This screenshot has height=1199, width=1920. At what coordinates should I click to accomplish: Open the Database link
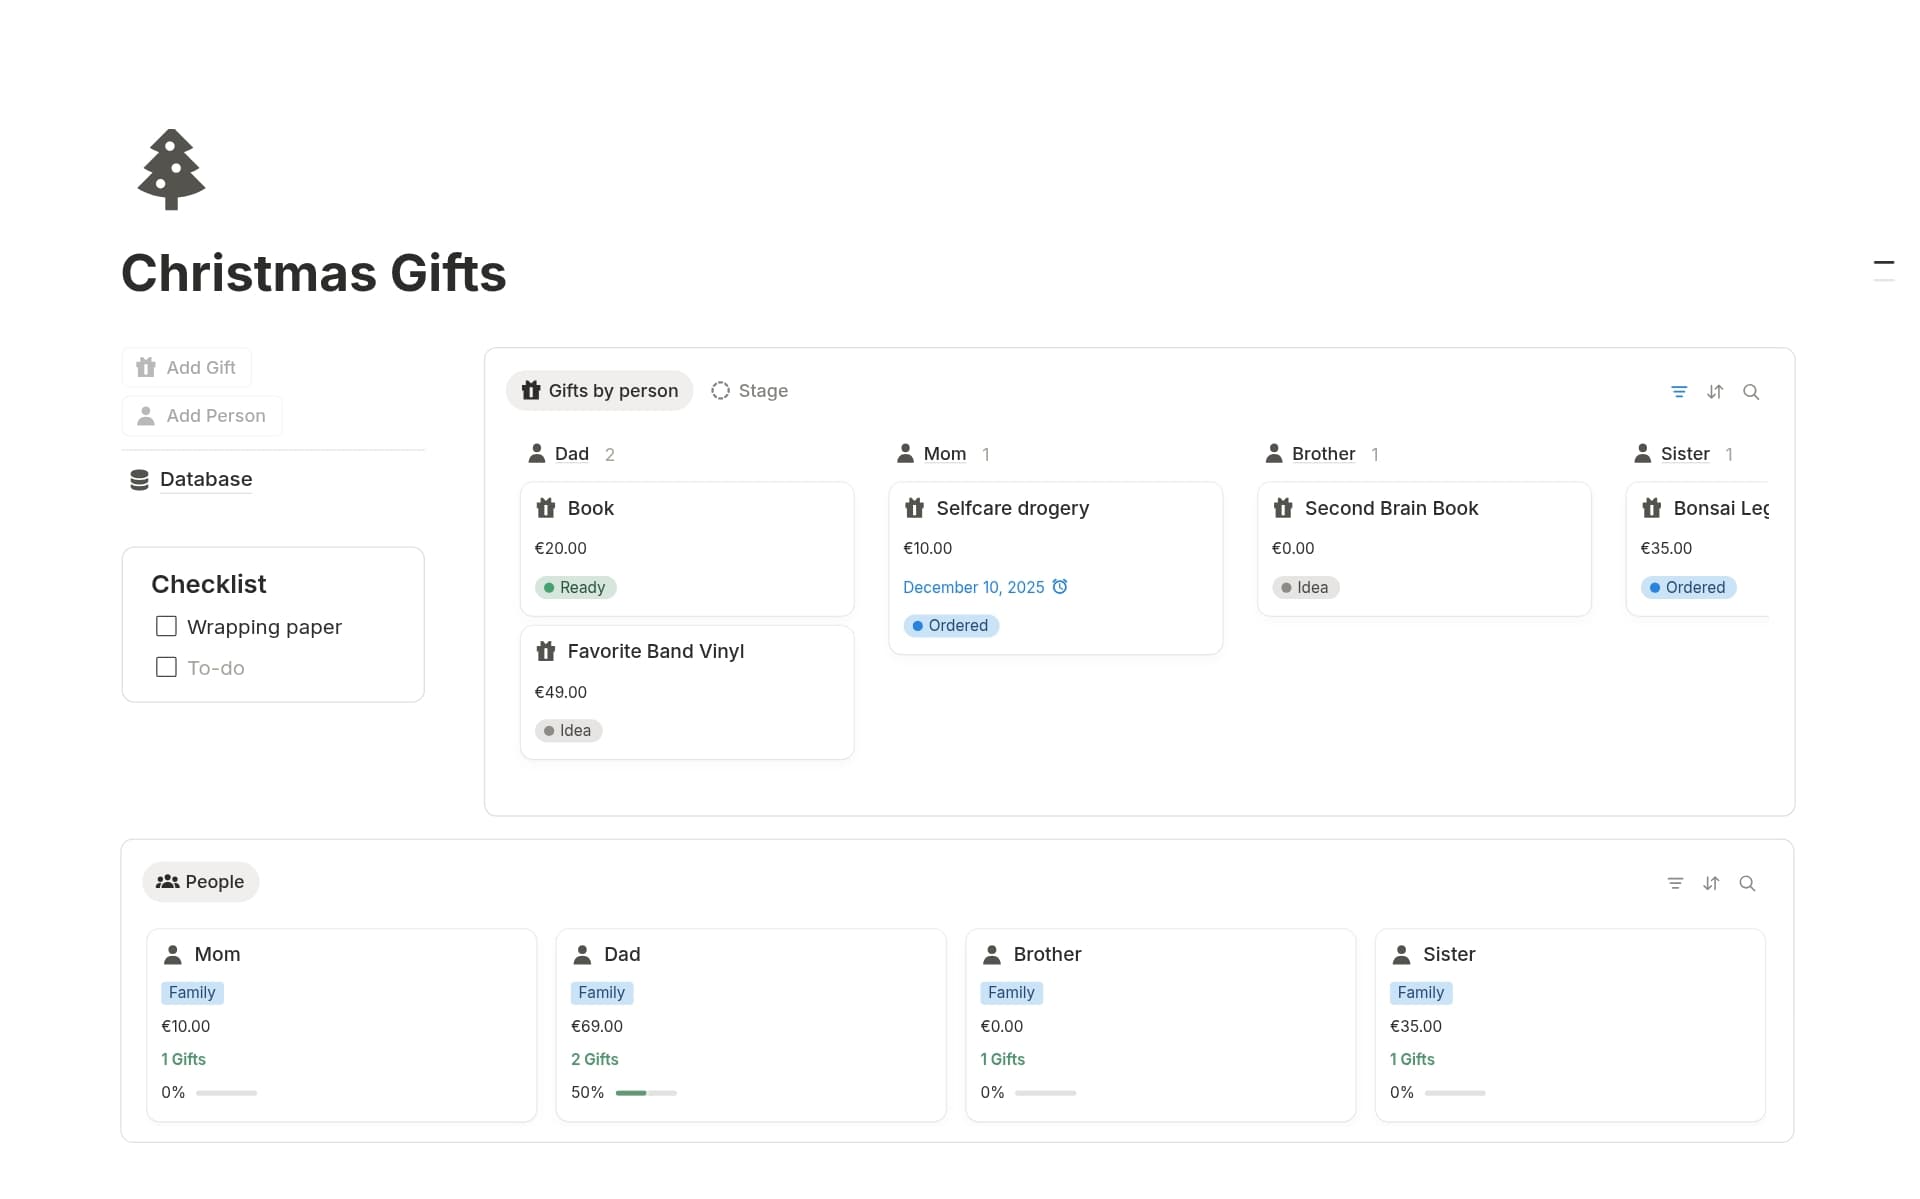(206, 479)
